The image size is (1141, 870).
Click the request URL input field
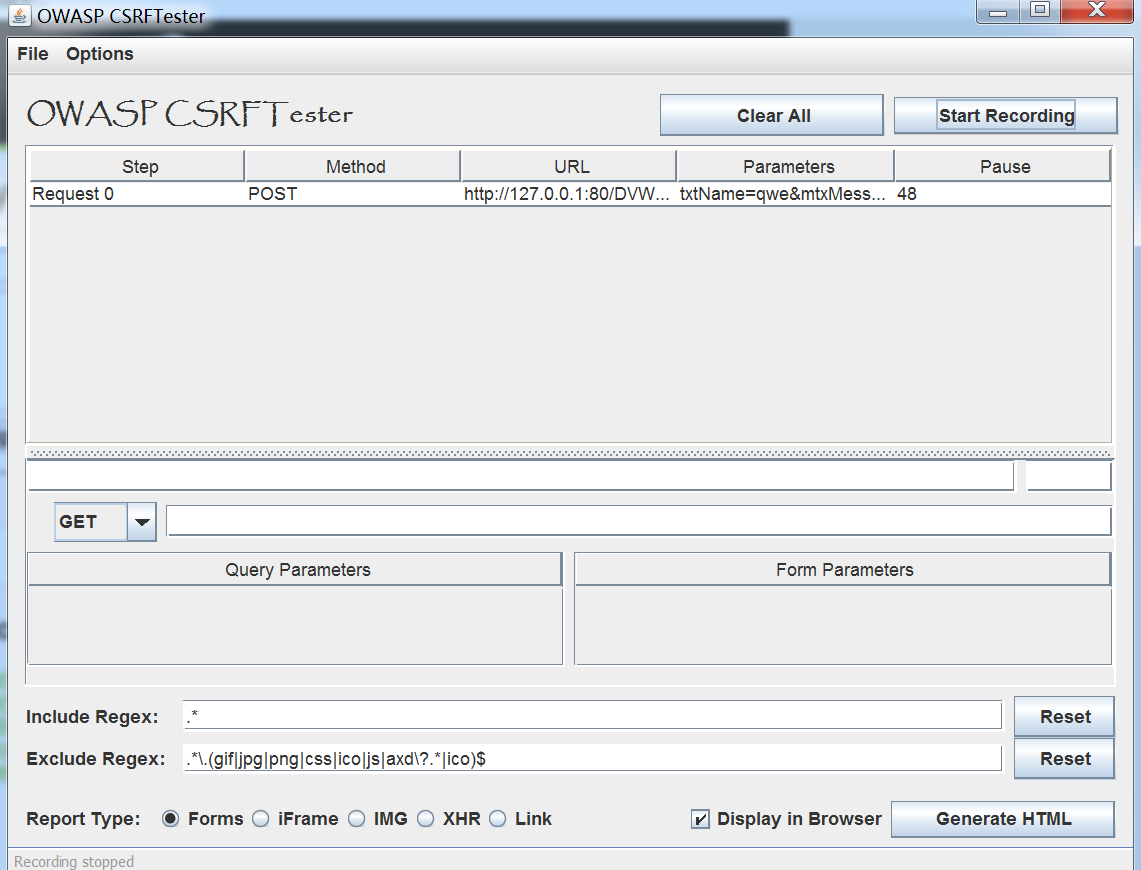coord(639,521)
